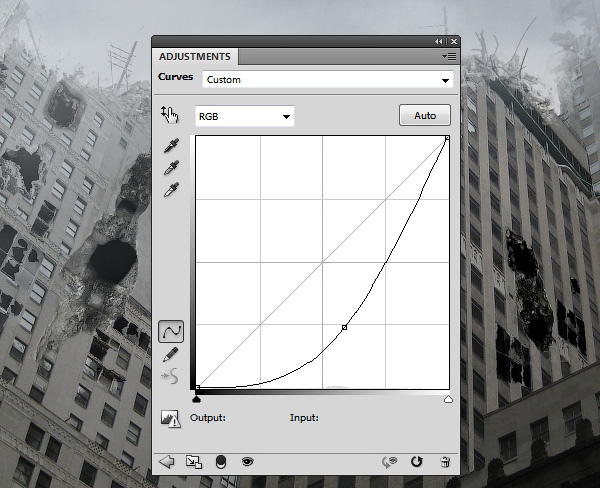The height and width of the screenshot is (488, 600).
Task: Select the edit points curve tool
Action: (171, 330)
